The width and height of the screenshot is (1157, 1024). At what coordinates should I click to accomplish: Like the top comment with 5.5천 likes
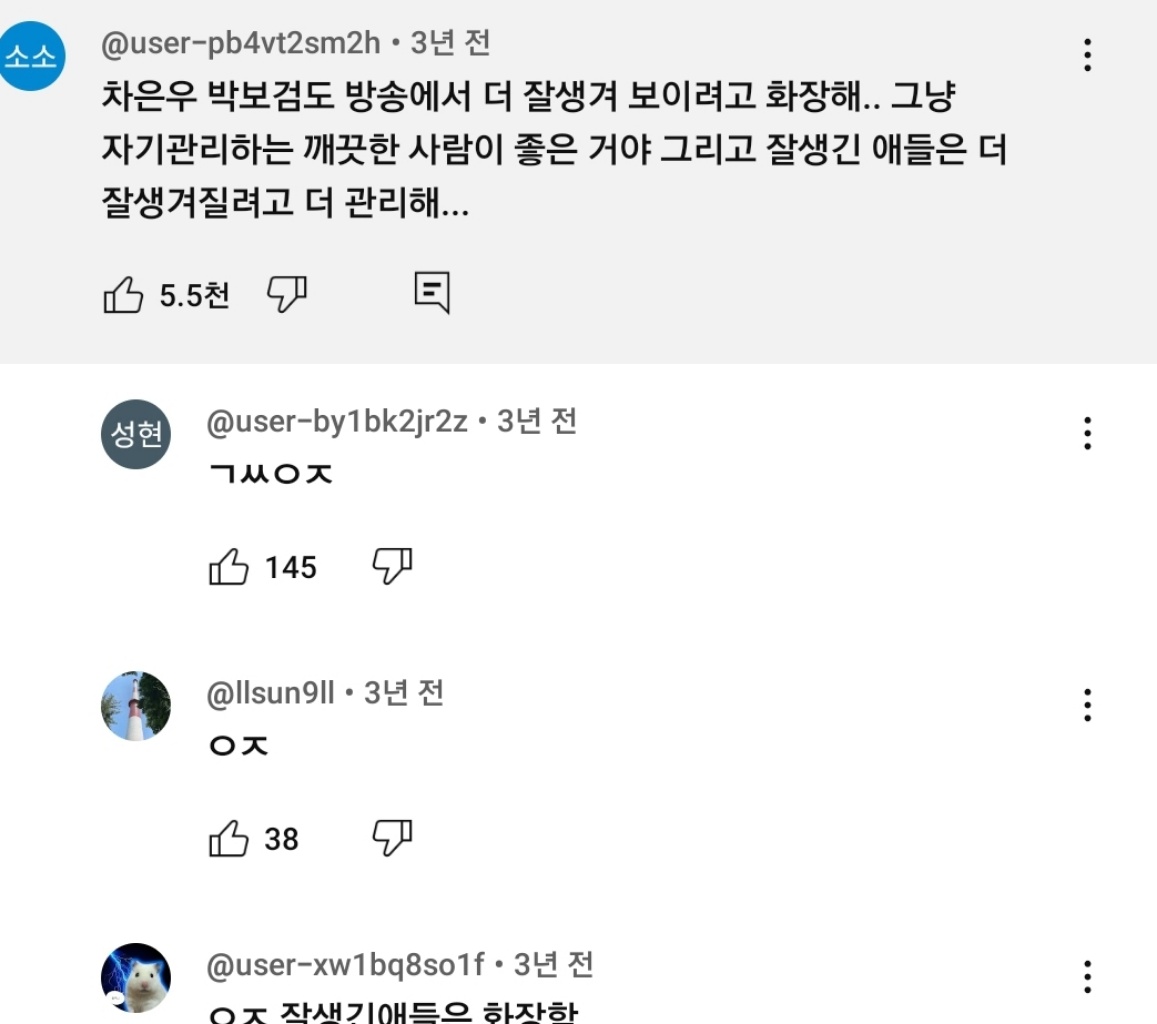(124, 295)
